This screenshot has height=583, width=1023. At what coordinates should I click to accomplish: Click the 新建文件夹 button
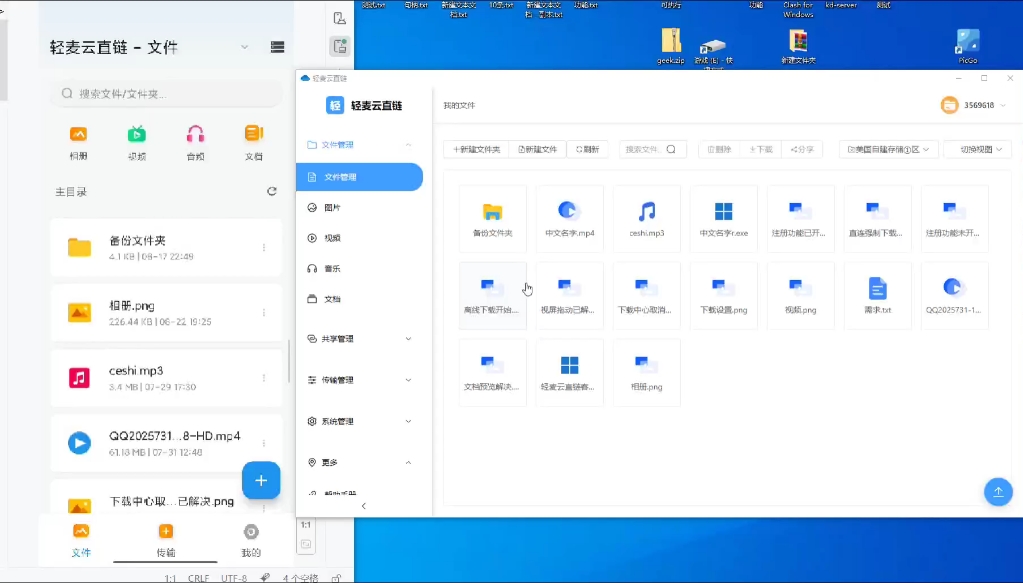pyautogui.click(x=476, y=149)
